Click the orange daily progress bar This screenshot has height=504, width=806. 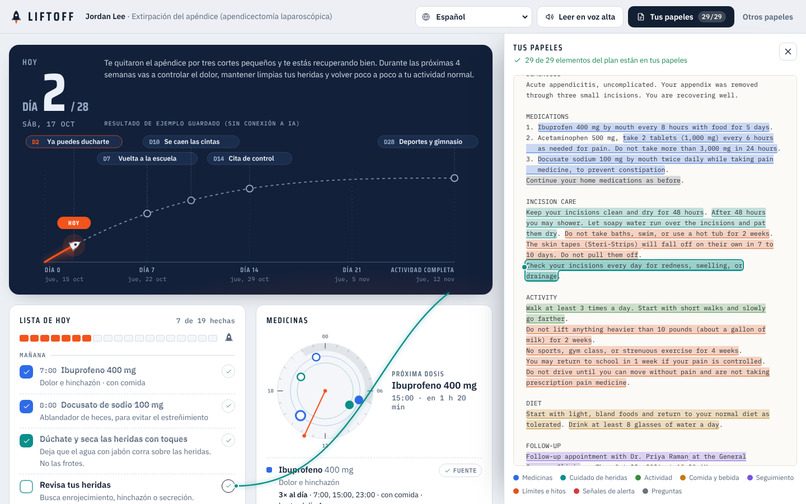point(118,338)
